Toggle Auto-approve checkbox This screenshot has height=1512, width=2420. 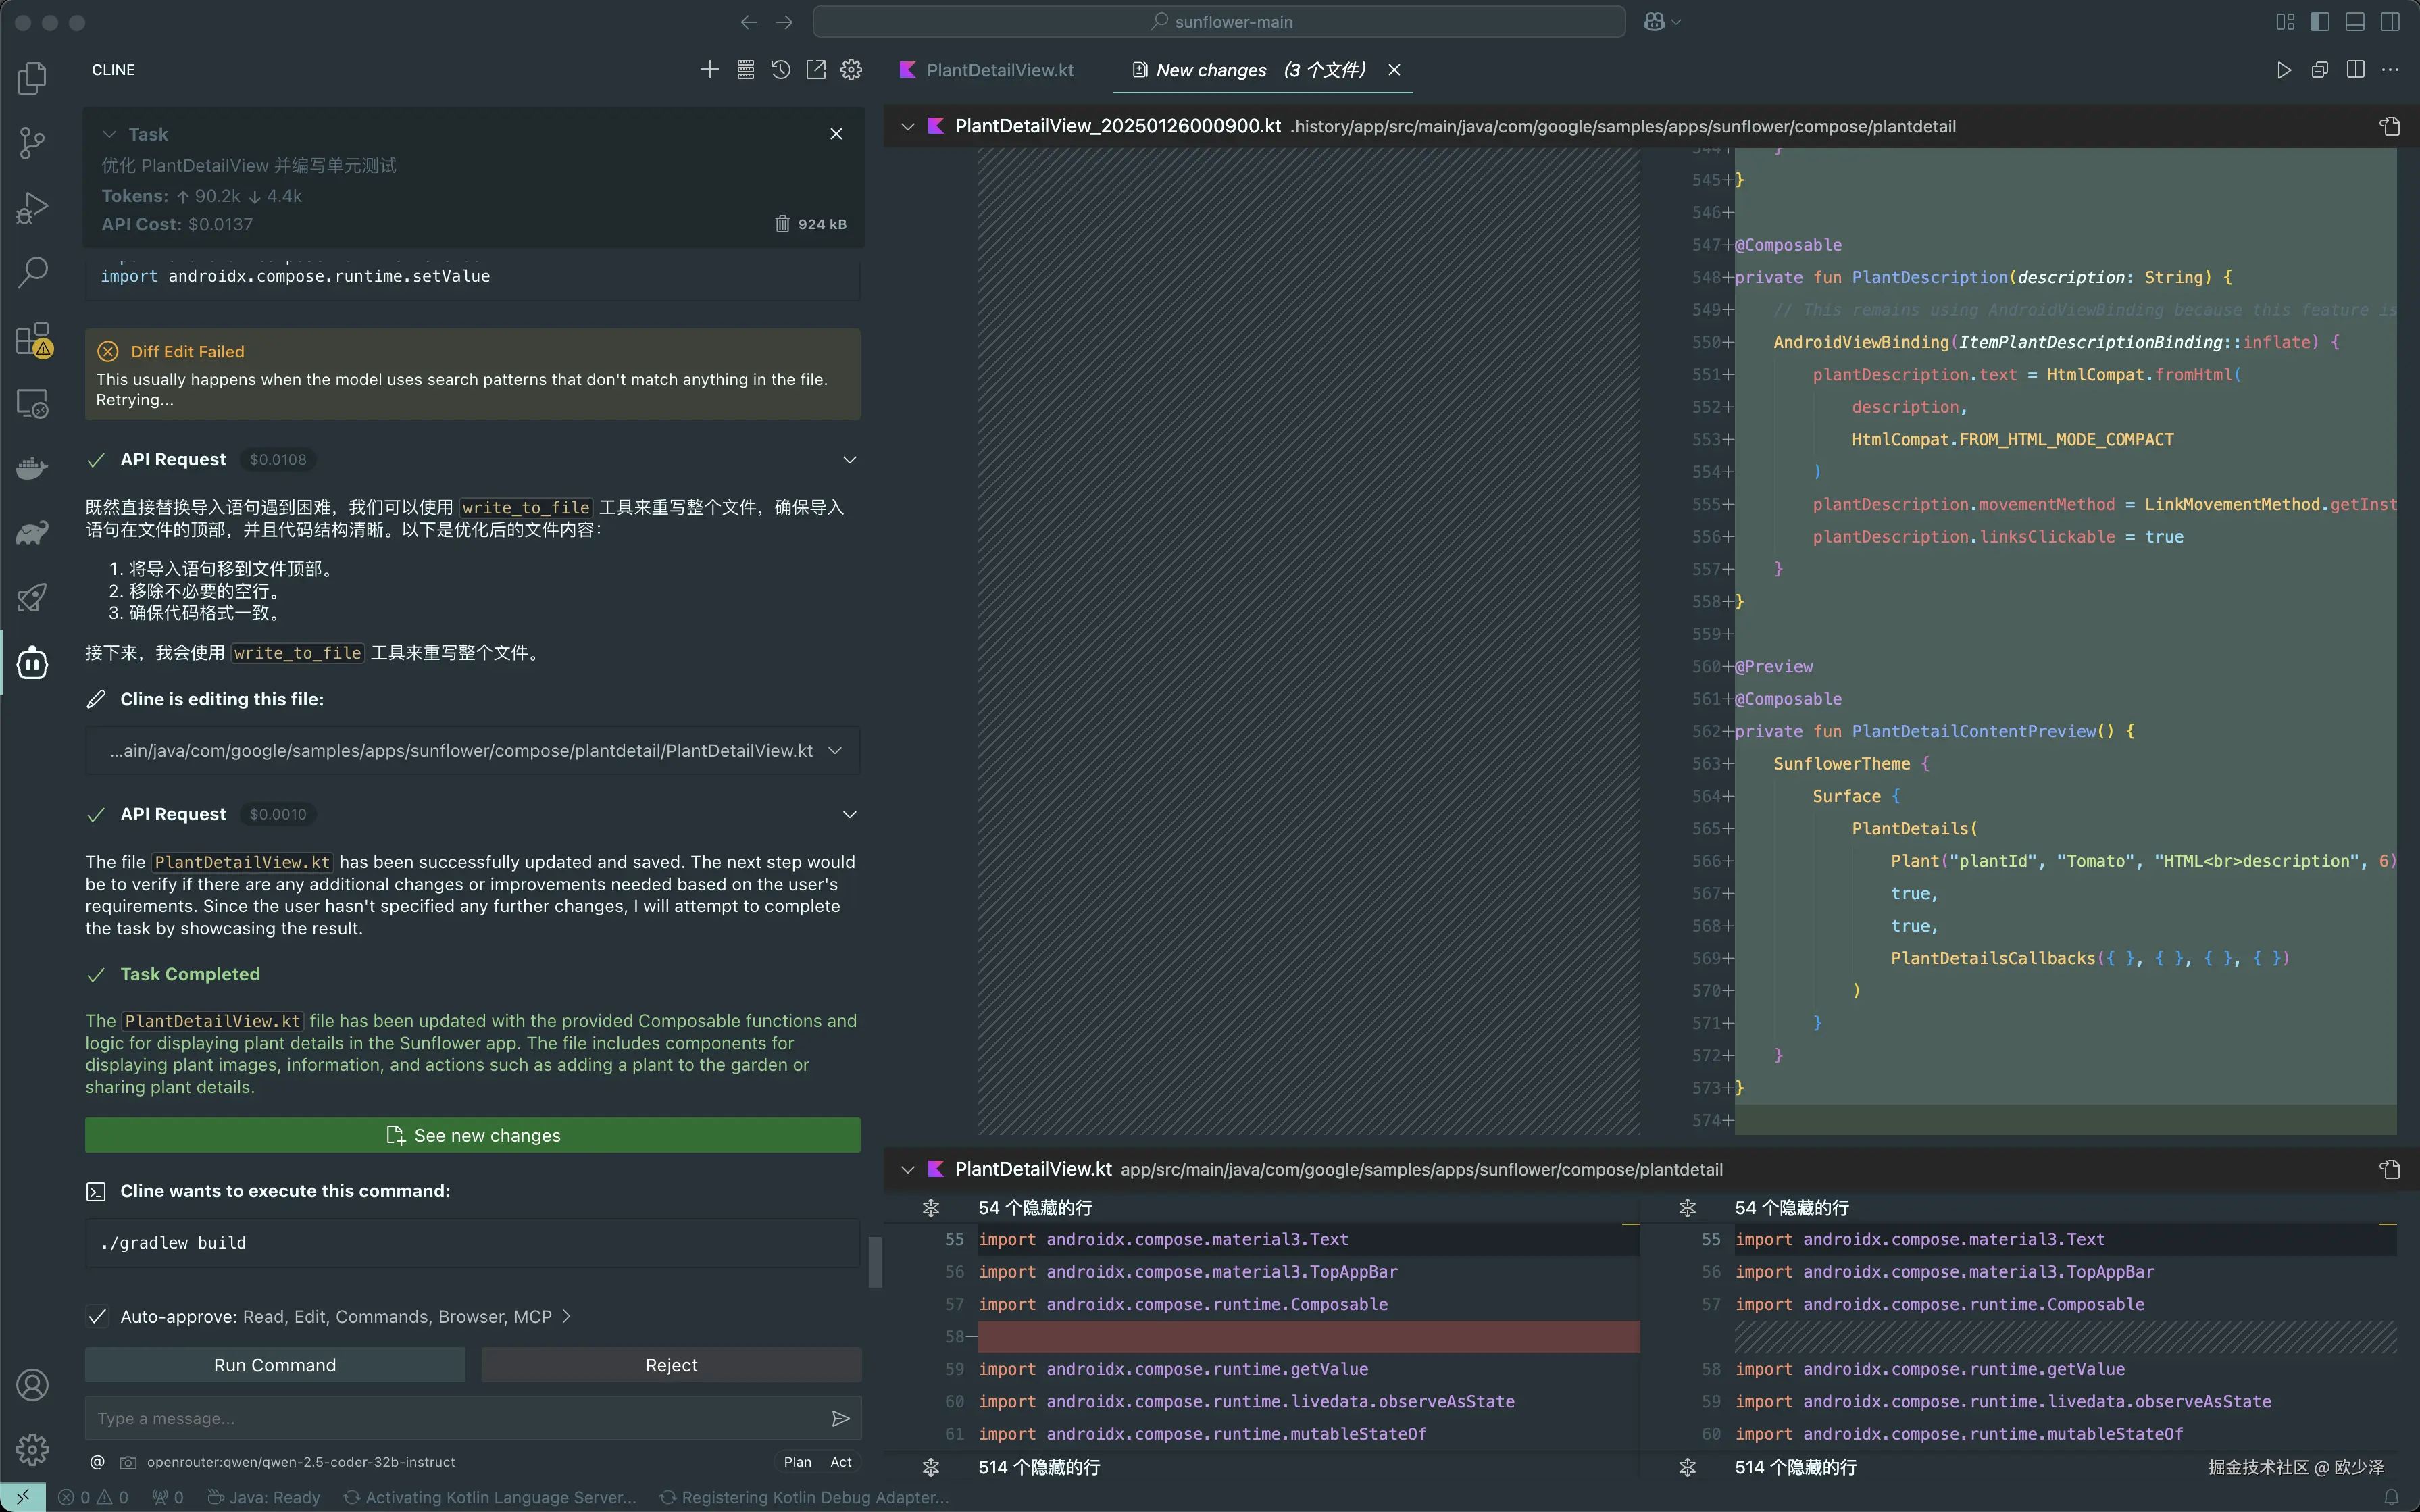(97, 1316)
